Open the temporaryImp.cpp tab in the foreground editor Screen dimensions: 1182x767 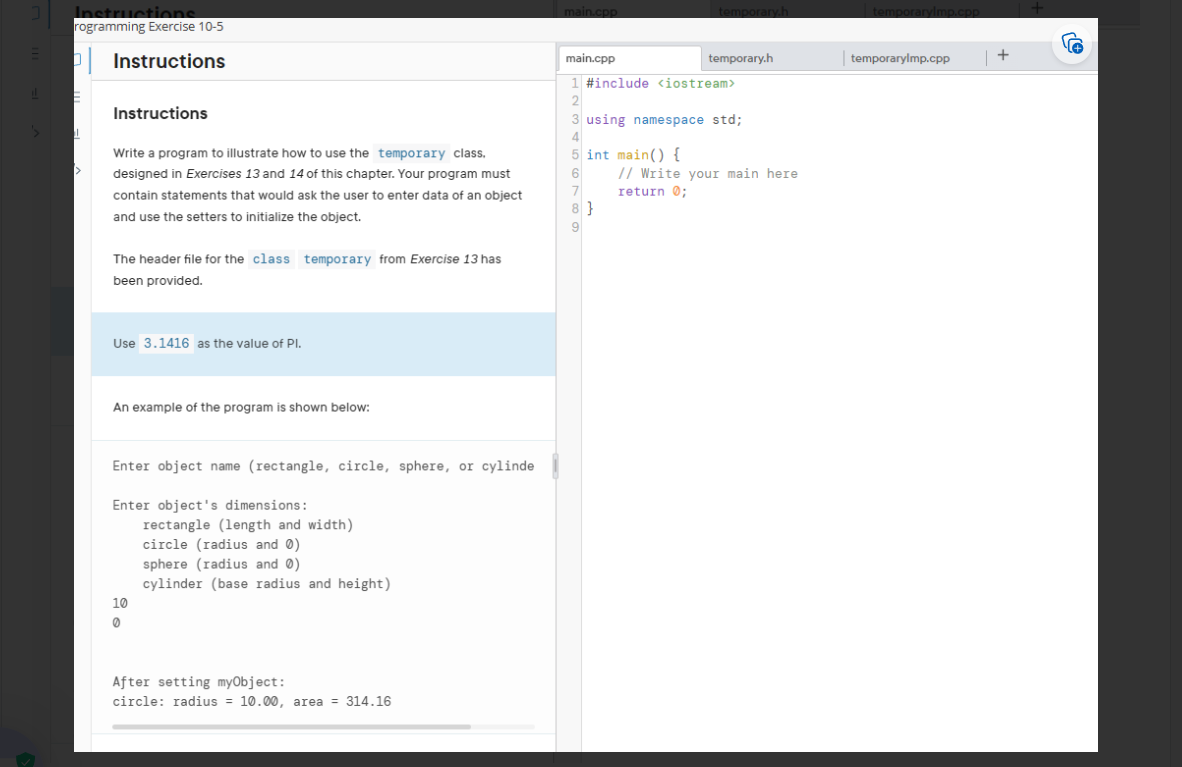pos(914,58)
